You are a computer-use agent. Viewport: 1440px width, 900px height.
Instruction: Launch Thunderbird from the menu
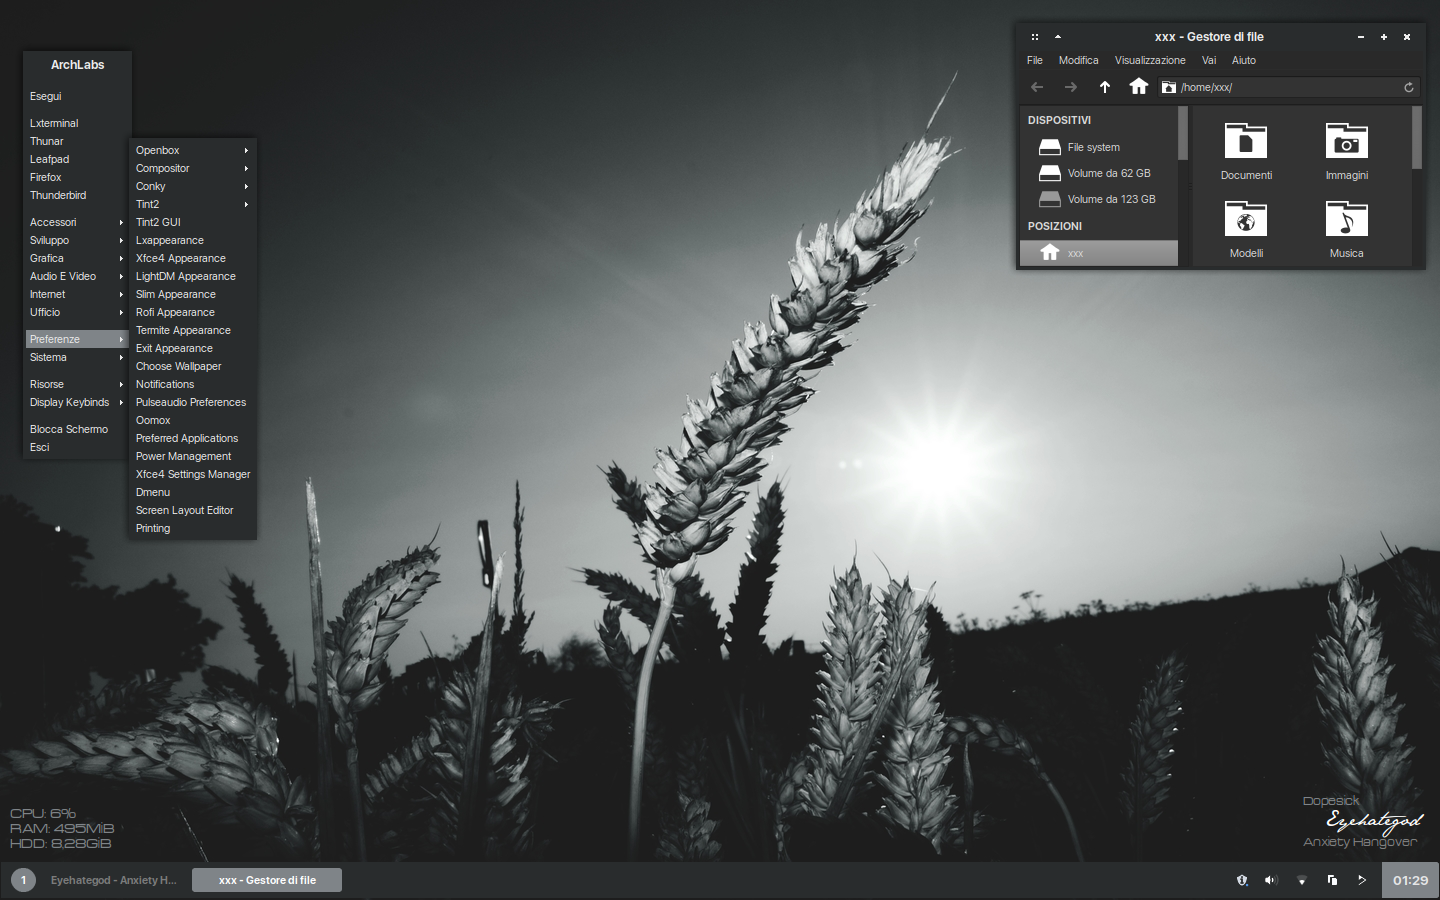[77, 195]
